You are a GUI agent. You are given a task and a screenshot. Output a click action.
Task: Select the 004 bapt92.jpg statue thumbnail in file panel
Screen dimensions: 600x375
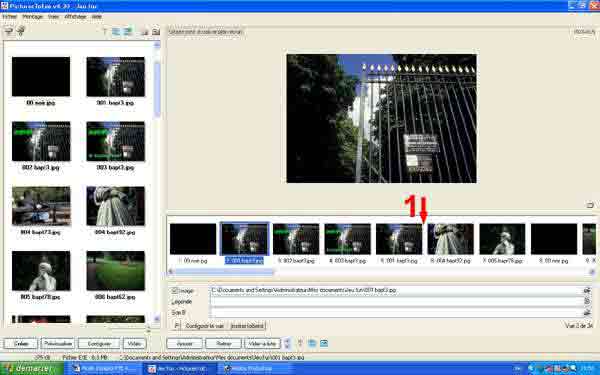point(116,206)
